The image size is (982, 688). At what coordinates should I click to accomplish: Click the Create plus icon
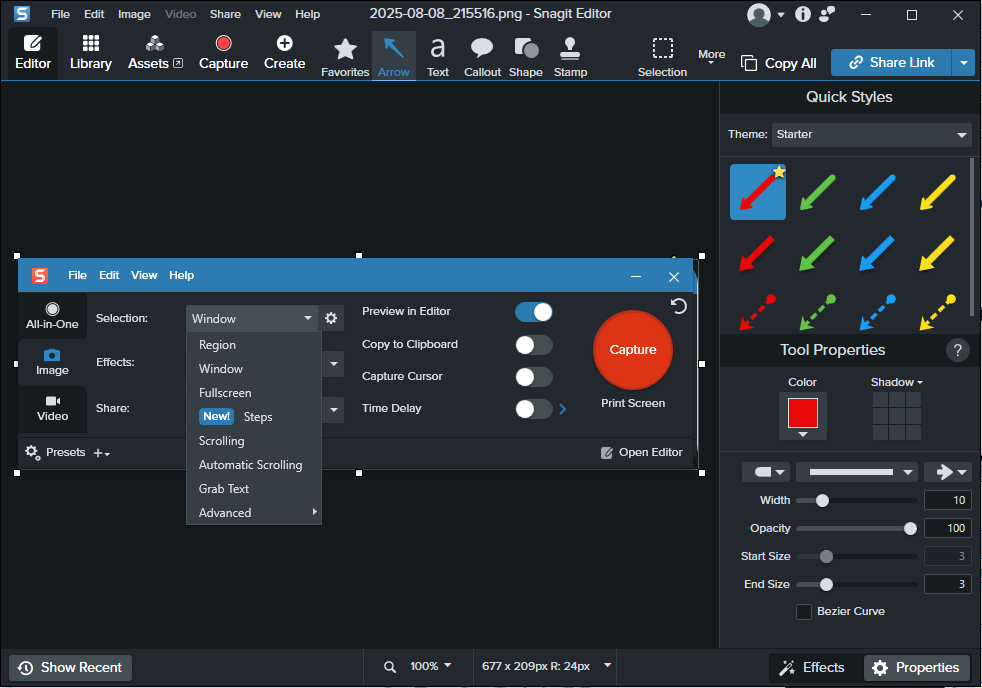coord(284,43)
